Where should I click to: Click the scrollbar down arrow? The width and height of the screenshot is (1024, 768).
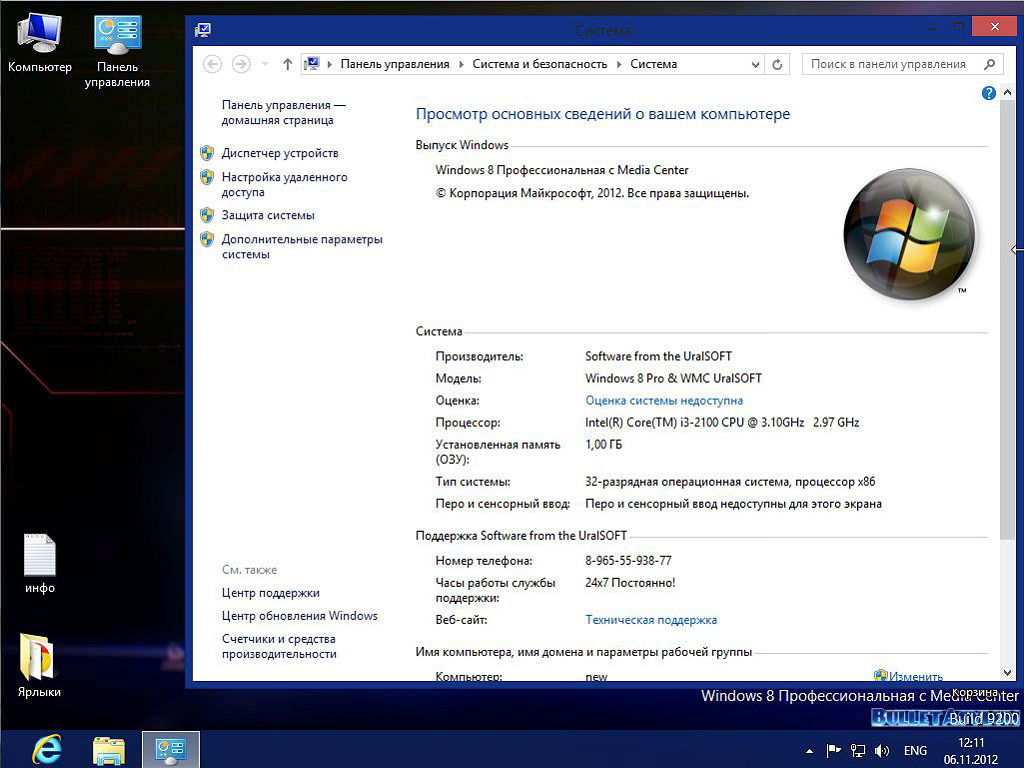(x=1007, y=673)
